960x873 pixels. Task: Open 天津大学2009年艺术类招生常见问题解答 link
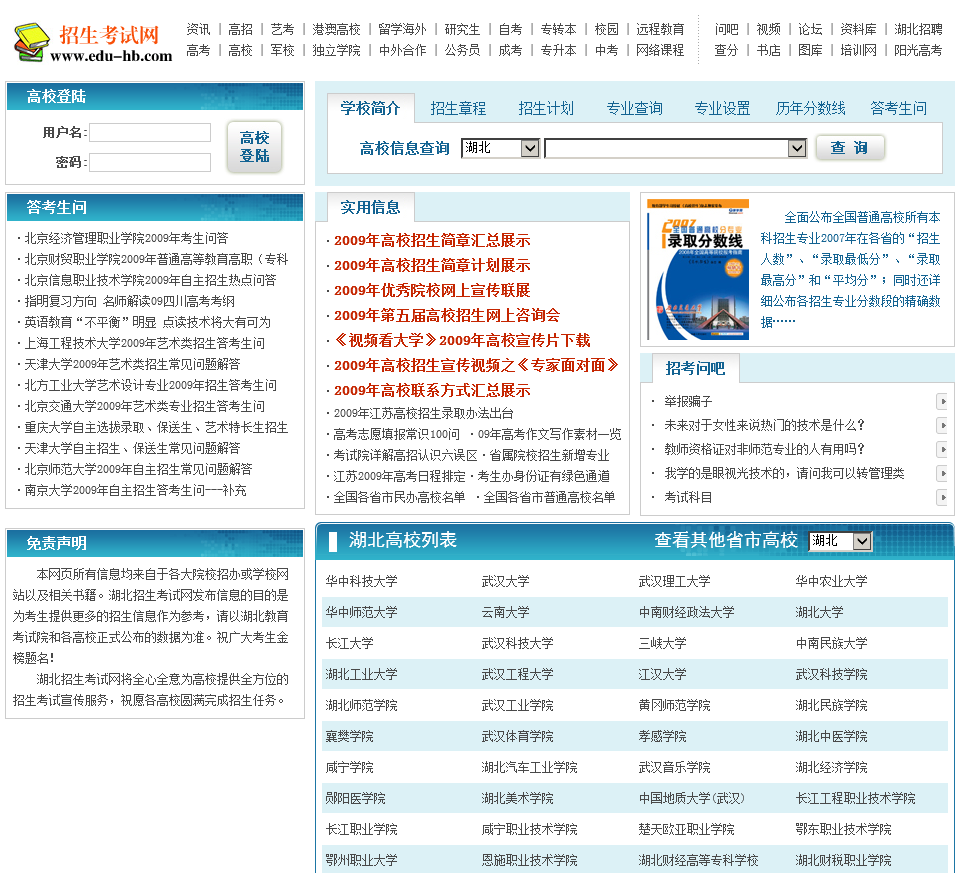(132, 364)
